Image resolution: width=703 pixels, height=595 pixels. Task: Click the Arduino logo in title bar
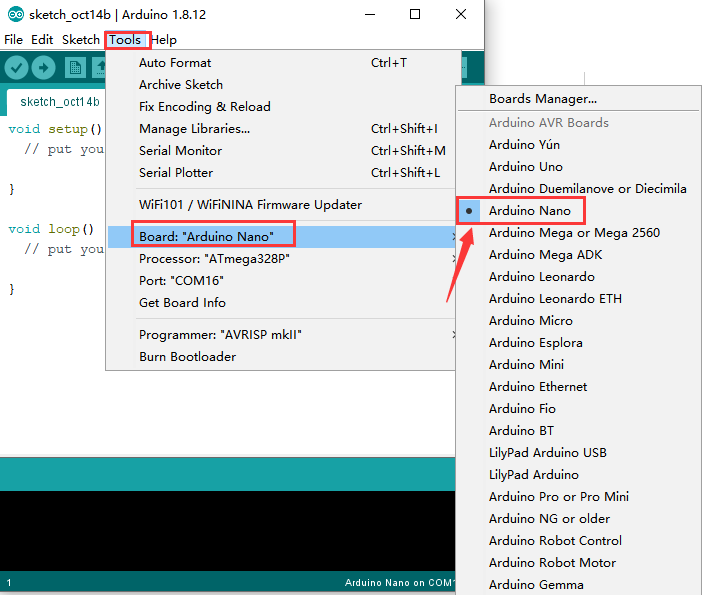tap(12, 14)
